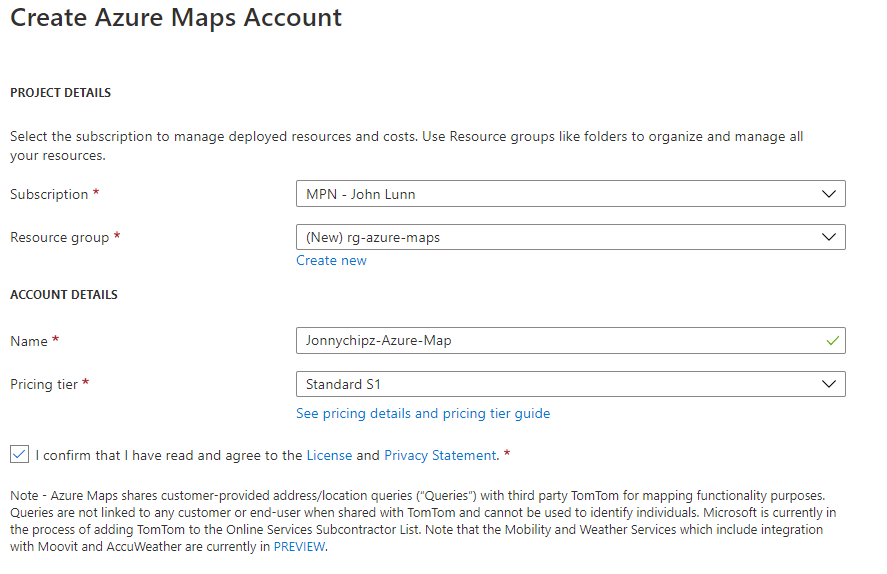Click the PREVIEW link in the note

[x=299, y=547]
